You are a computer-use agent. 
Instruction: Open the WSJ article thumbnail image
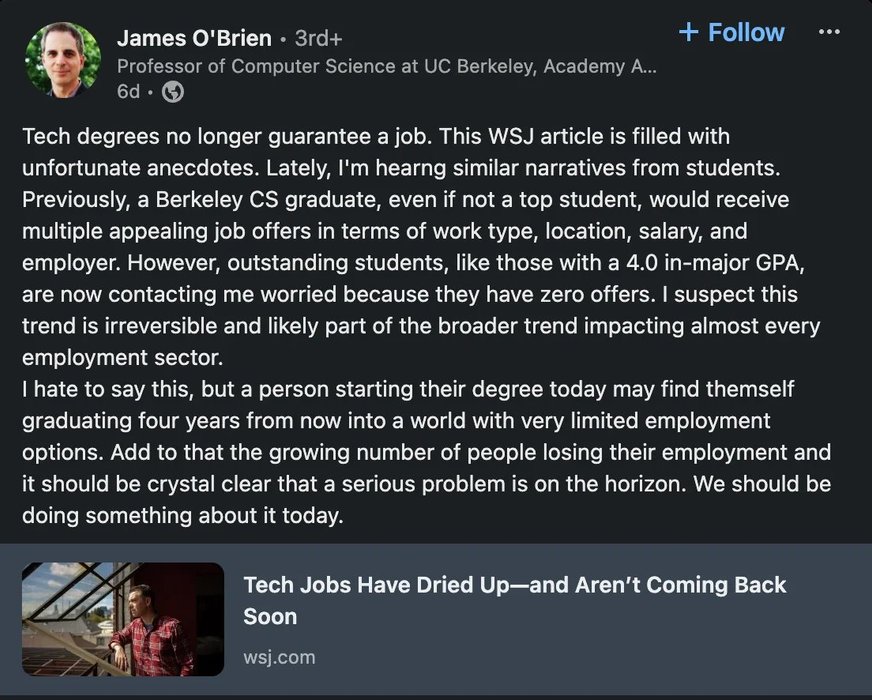[123, 619]
